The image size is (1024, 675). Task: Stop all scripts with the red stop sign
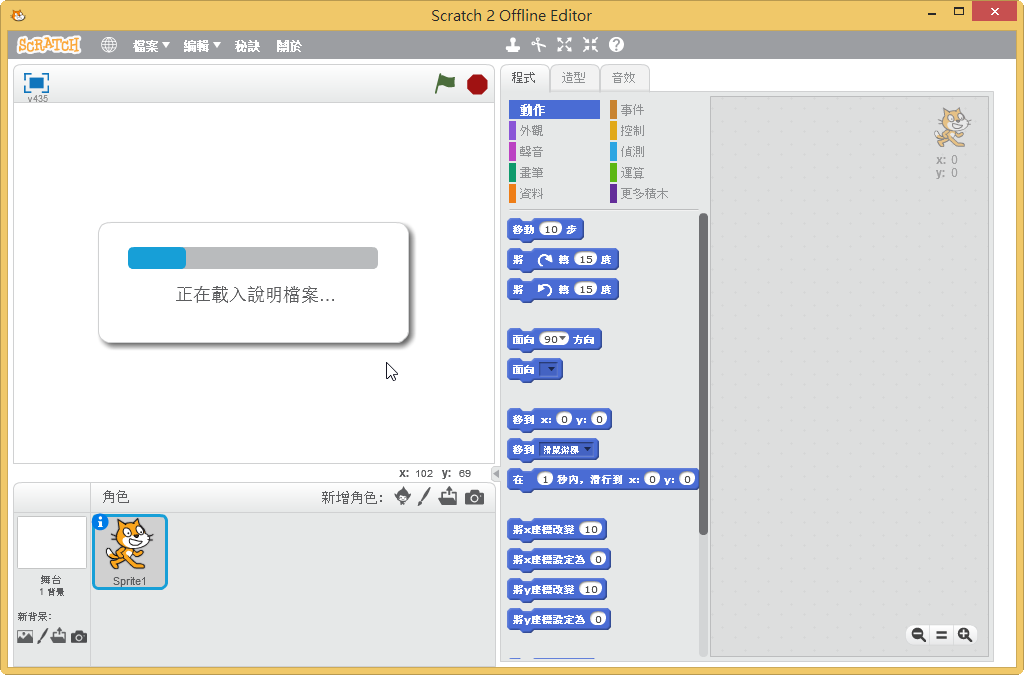tap(477, 84)
